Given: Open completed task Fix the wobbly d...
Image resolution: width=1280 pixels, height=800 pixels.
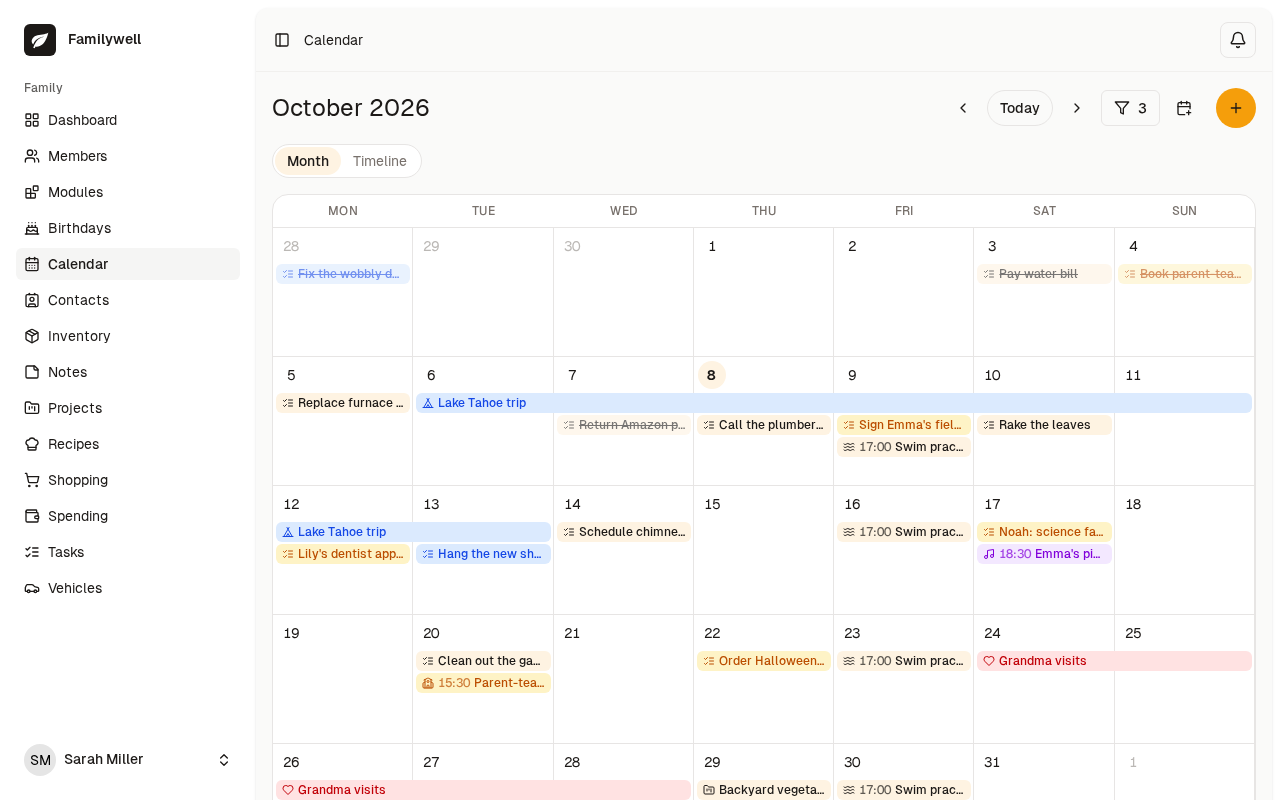Looking at the screenshot, I should 343,274.
